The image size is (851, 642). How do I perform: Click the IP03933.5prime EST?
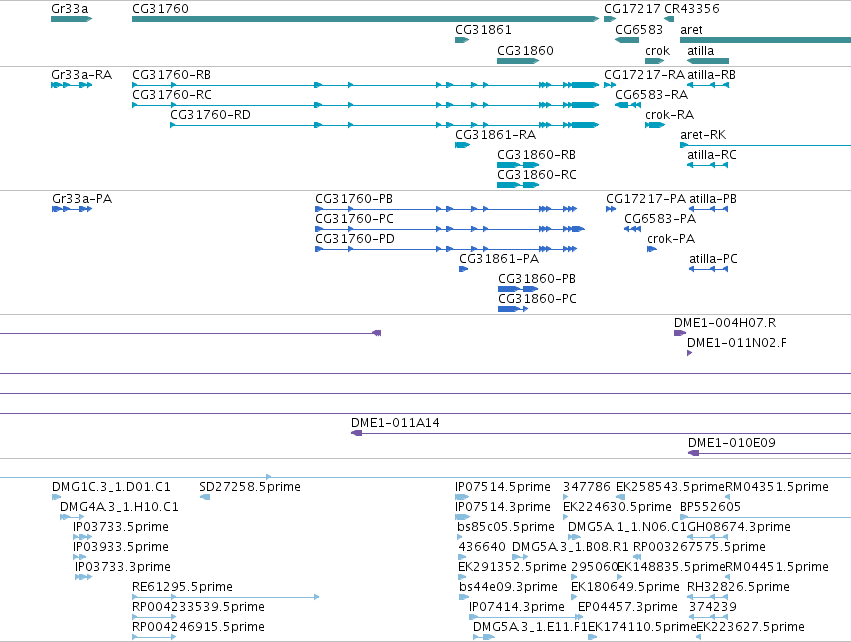(x=79, y=557)
